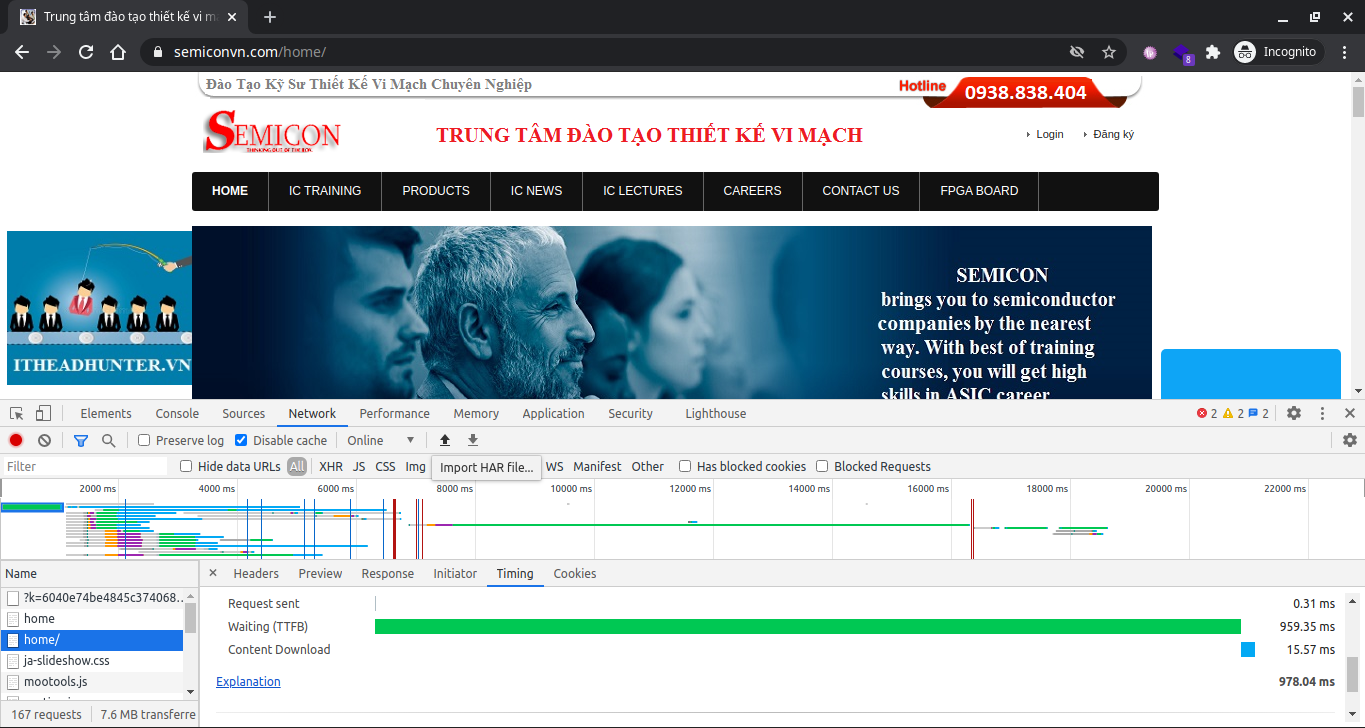Uncheck the Disable cache checkbox
1365x728 pixels.
coord(241,440)
